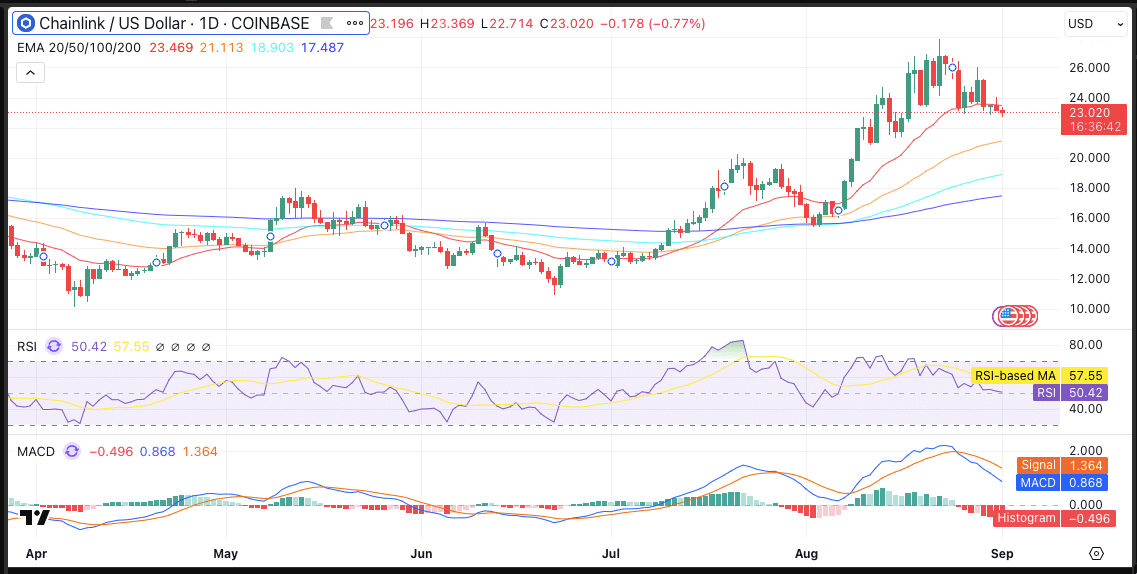Click the blue MACD 0.868 axis label
Image resolution: width=1137 pixels, height=574 pixels.
click(x=1062, y=483)
